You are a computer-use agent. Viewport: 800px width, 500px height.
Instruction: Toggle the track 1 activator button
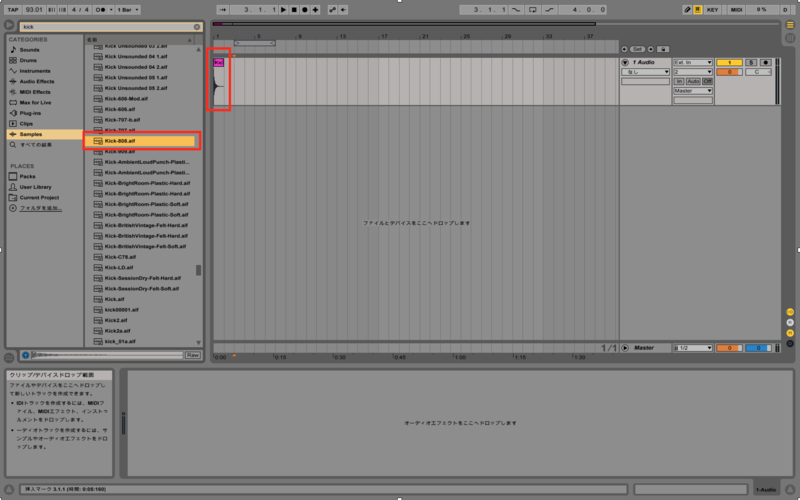pos(729,62)
